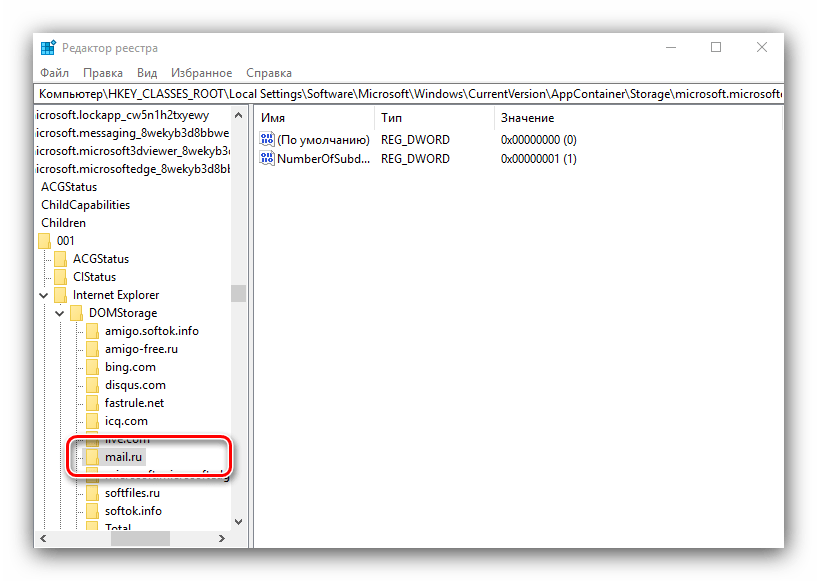This screenshot has width=817, height=581.
Task: Select the mail.ru folder icon
Action: pos(92,457)
